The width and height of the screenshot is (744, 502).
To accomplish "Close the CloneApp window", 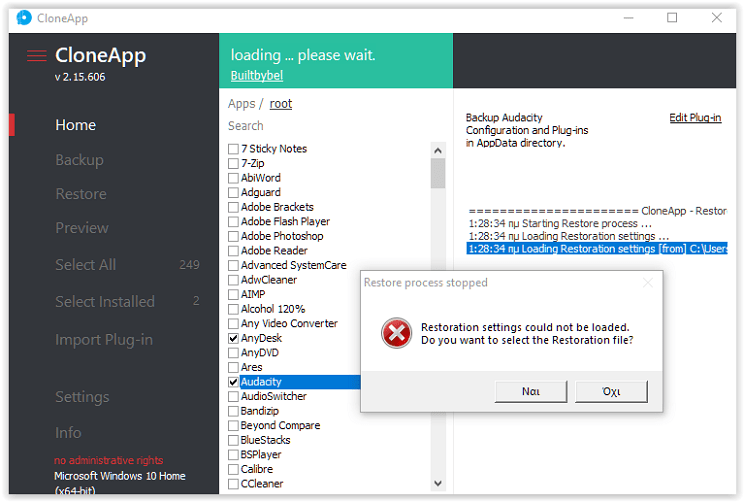I will [716, 18].
